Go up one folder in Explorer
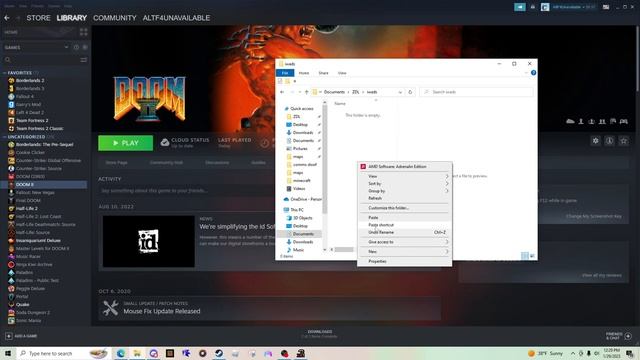The height and width of the screenshot is (360, 640). tap(307, 92)
